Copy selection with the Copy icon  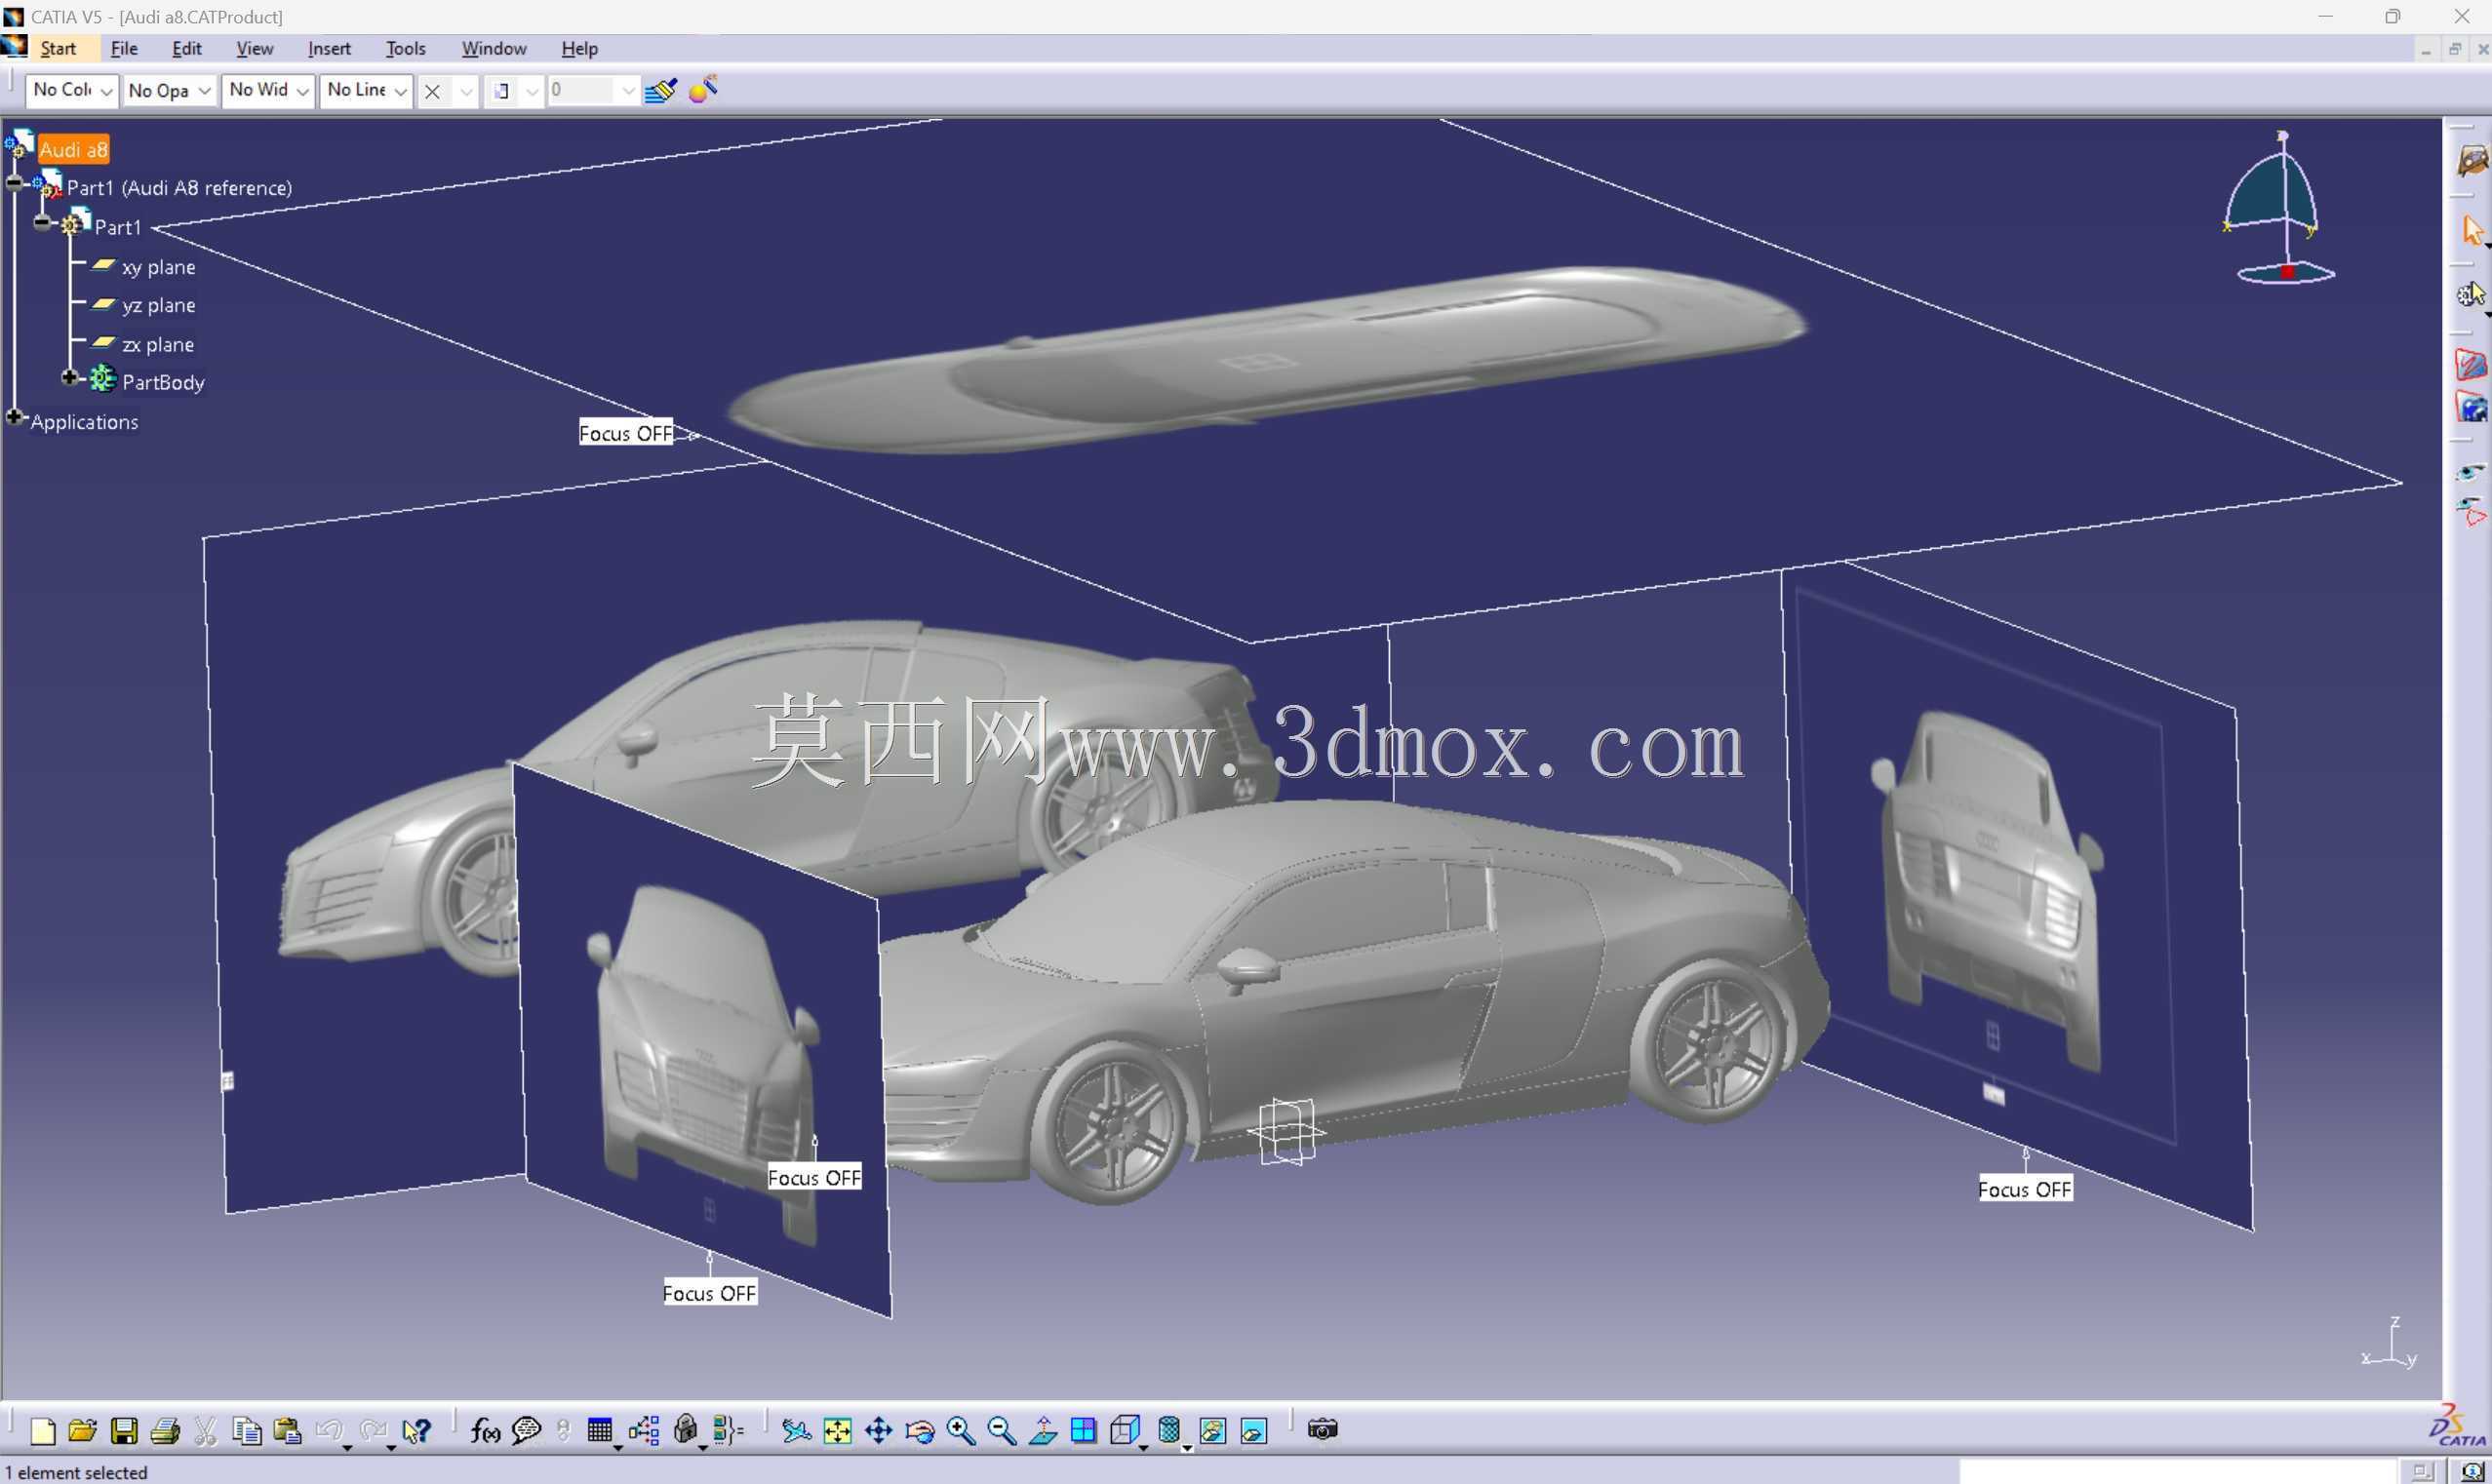(x=246, y=1431)
